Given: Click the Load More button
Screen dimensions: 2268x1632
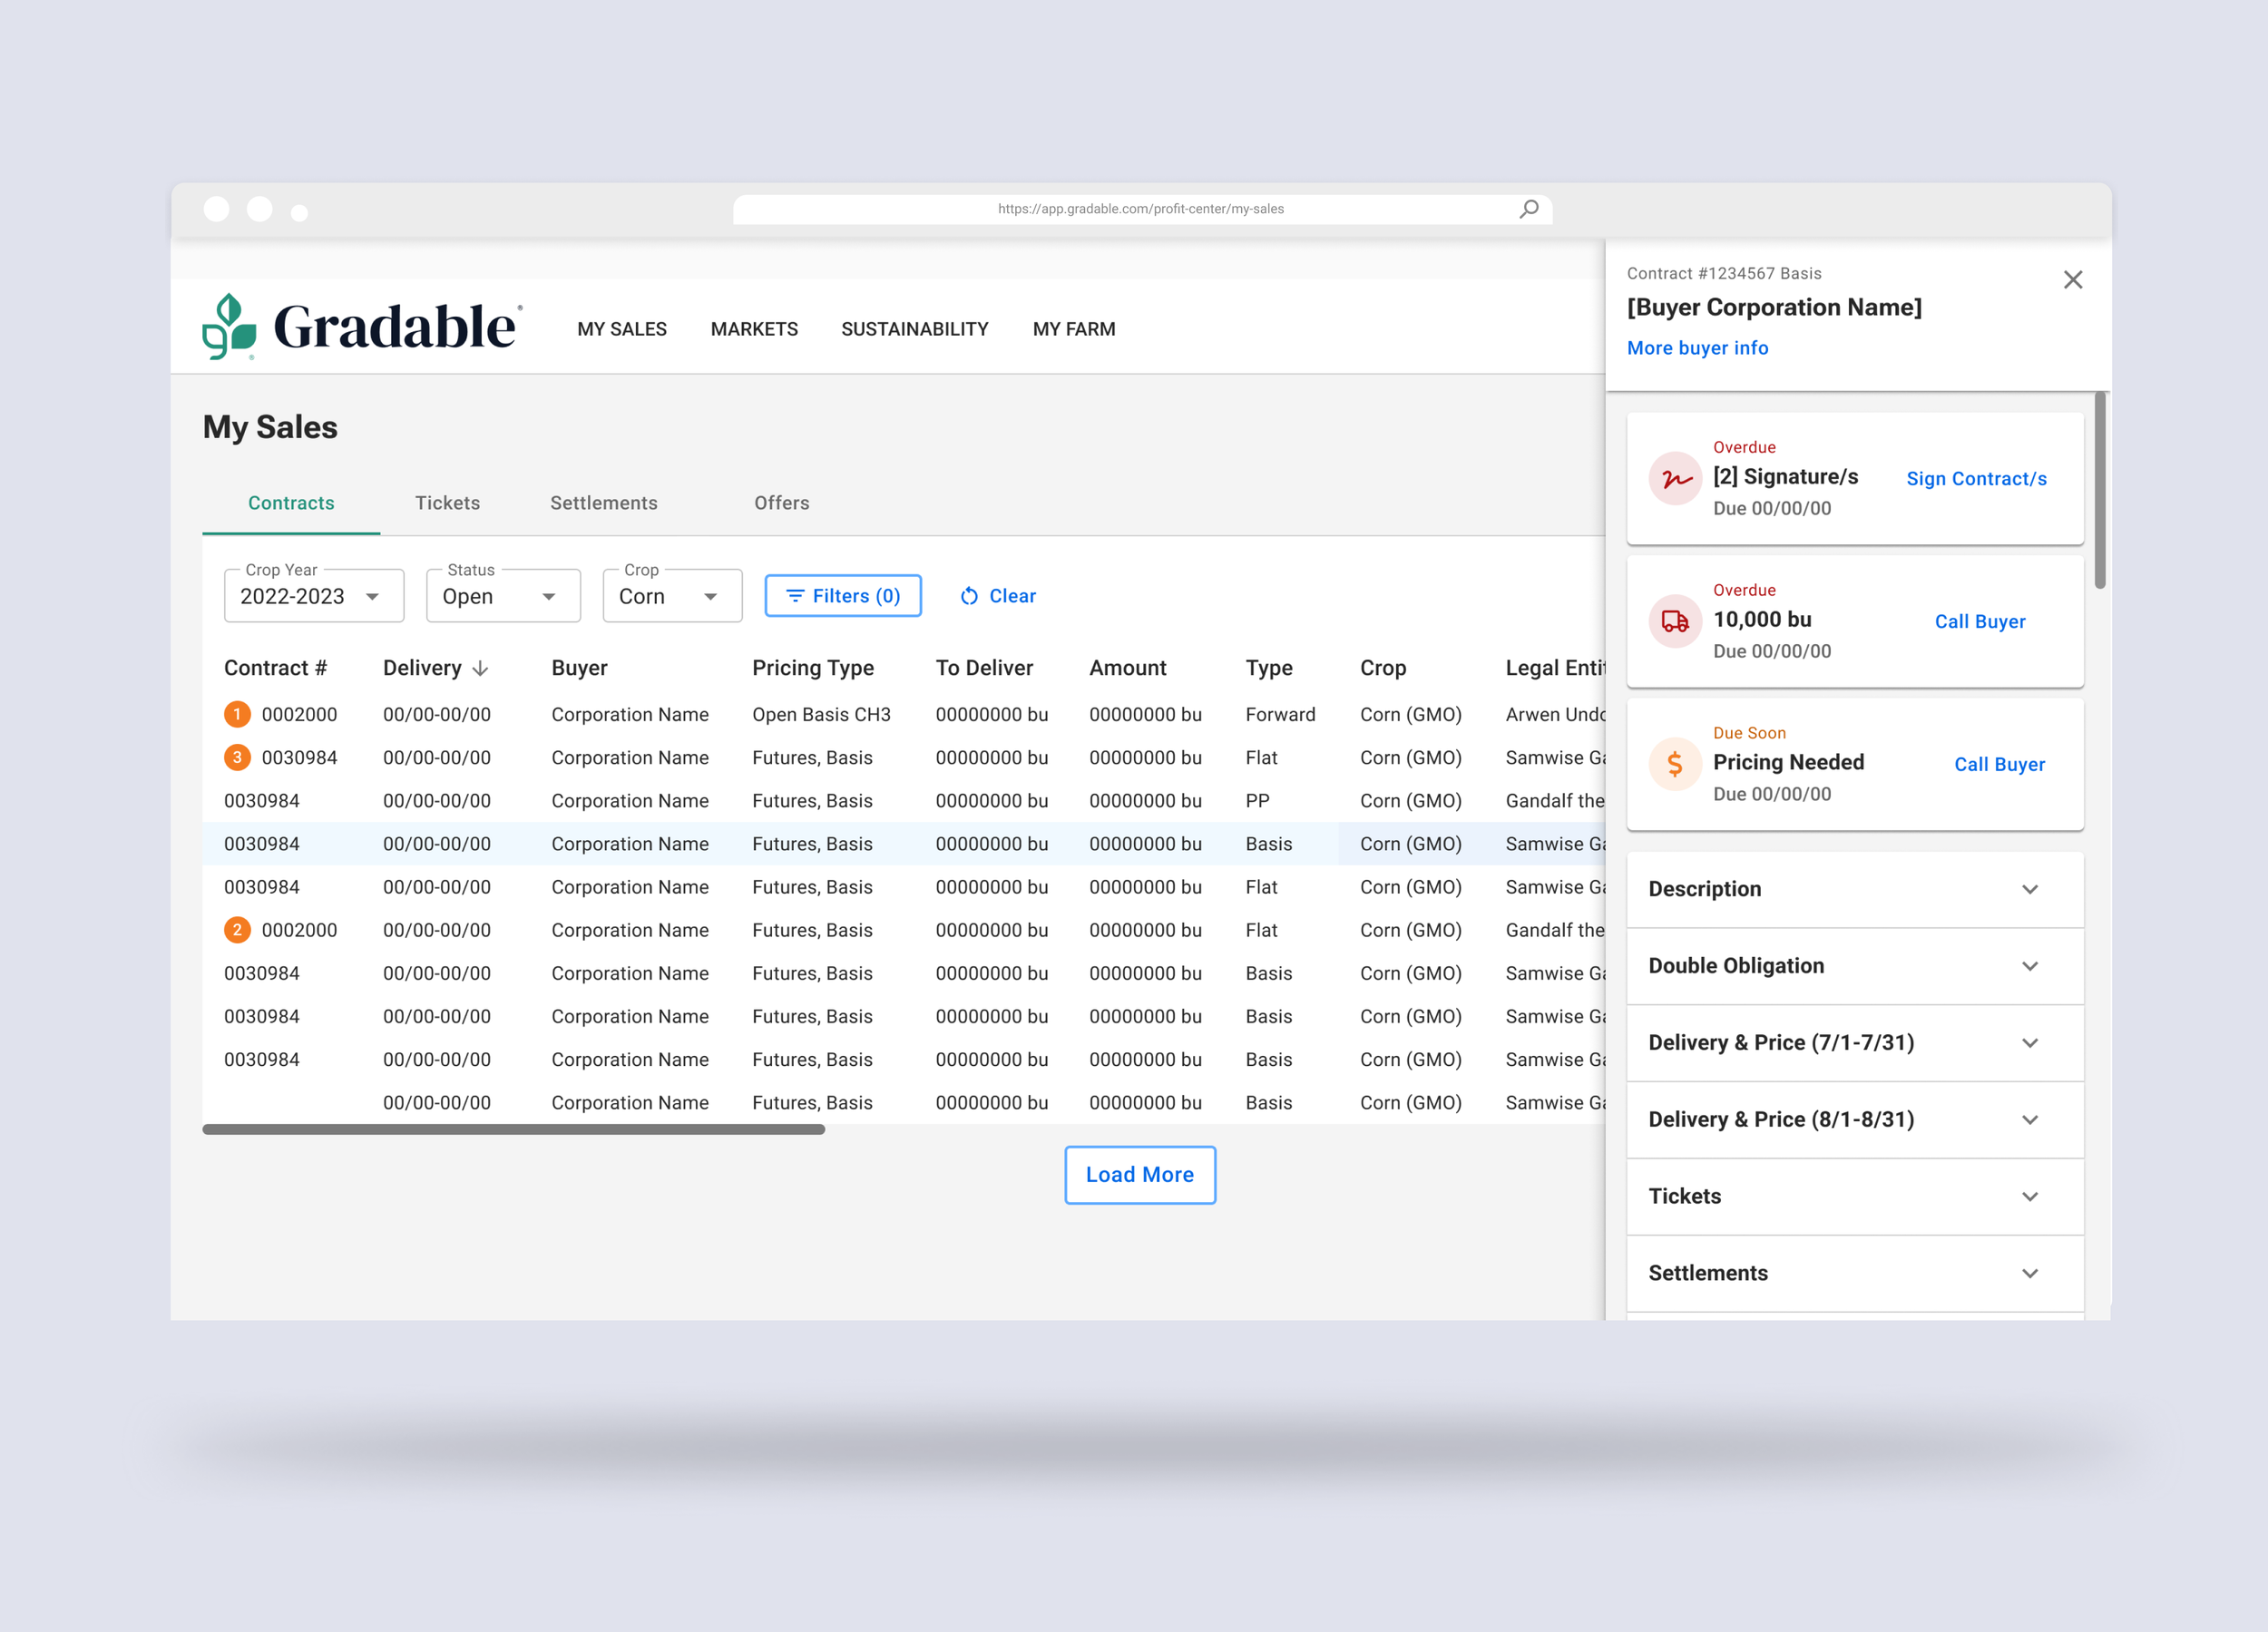Looking at the screenshot, I should point(1139,1175).
